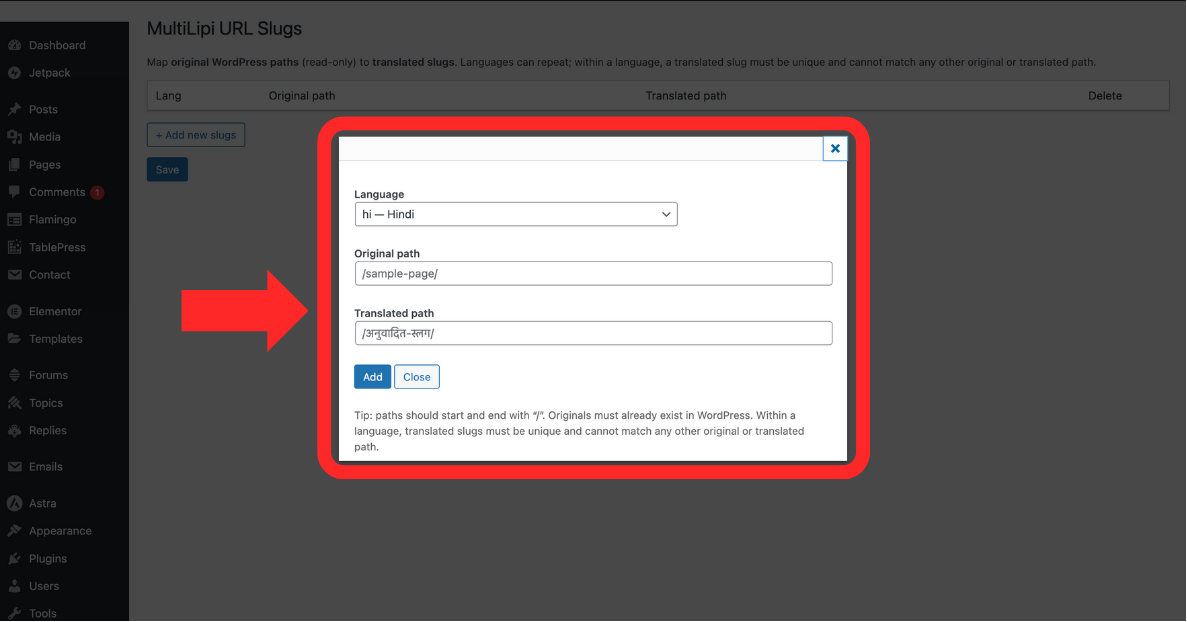This screenshot has height=622, width=1187.
Task: Click the Original path input field
Action: 592,273
